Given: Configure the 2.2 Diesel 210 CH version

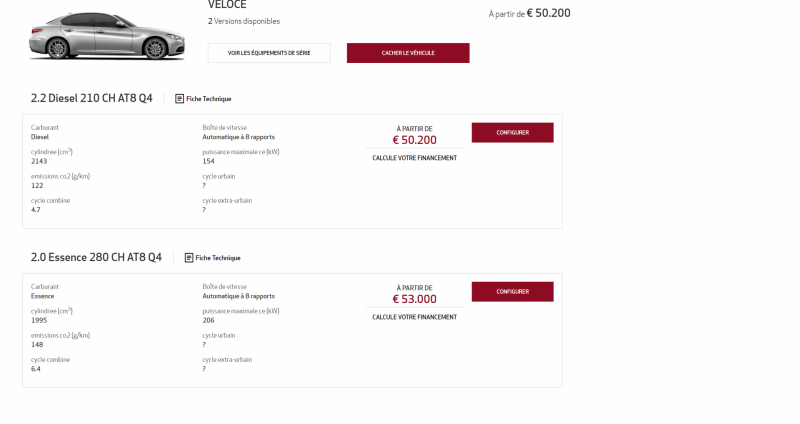Looking at the screenshot, I should pos(512,132).
